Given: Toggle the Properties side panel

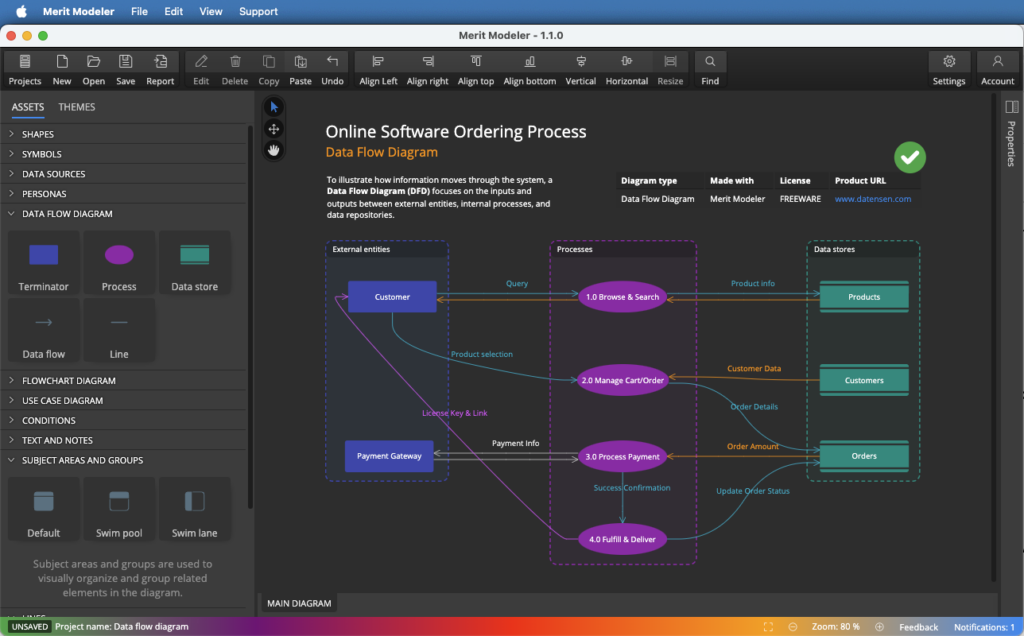Looking at the screenshot, I should [1011, 107].
